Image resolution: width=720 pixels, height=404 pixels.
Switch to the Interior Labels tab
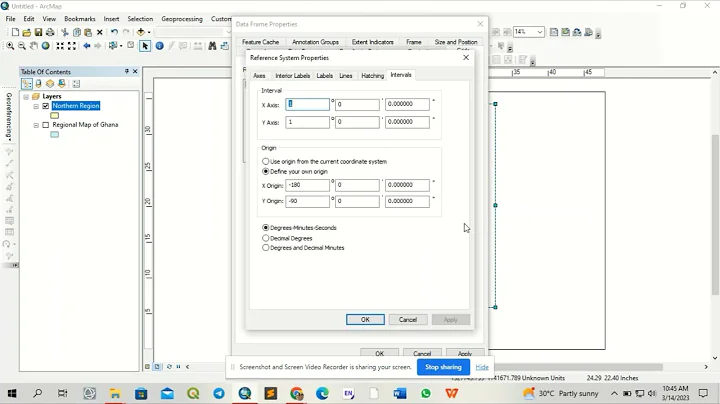(292, 75)
